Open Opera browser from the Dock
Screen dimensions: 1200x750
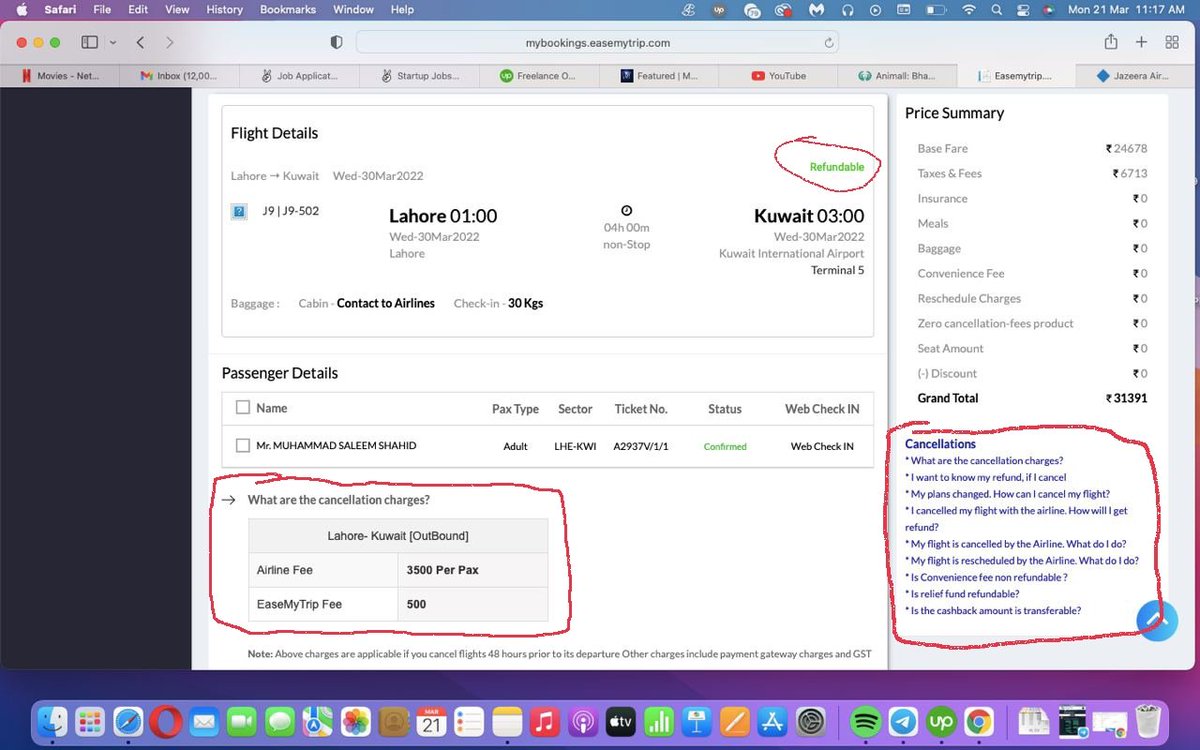(166, 720)
